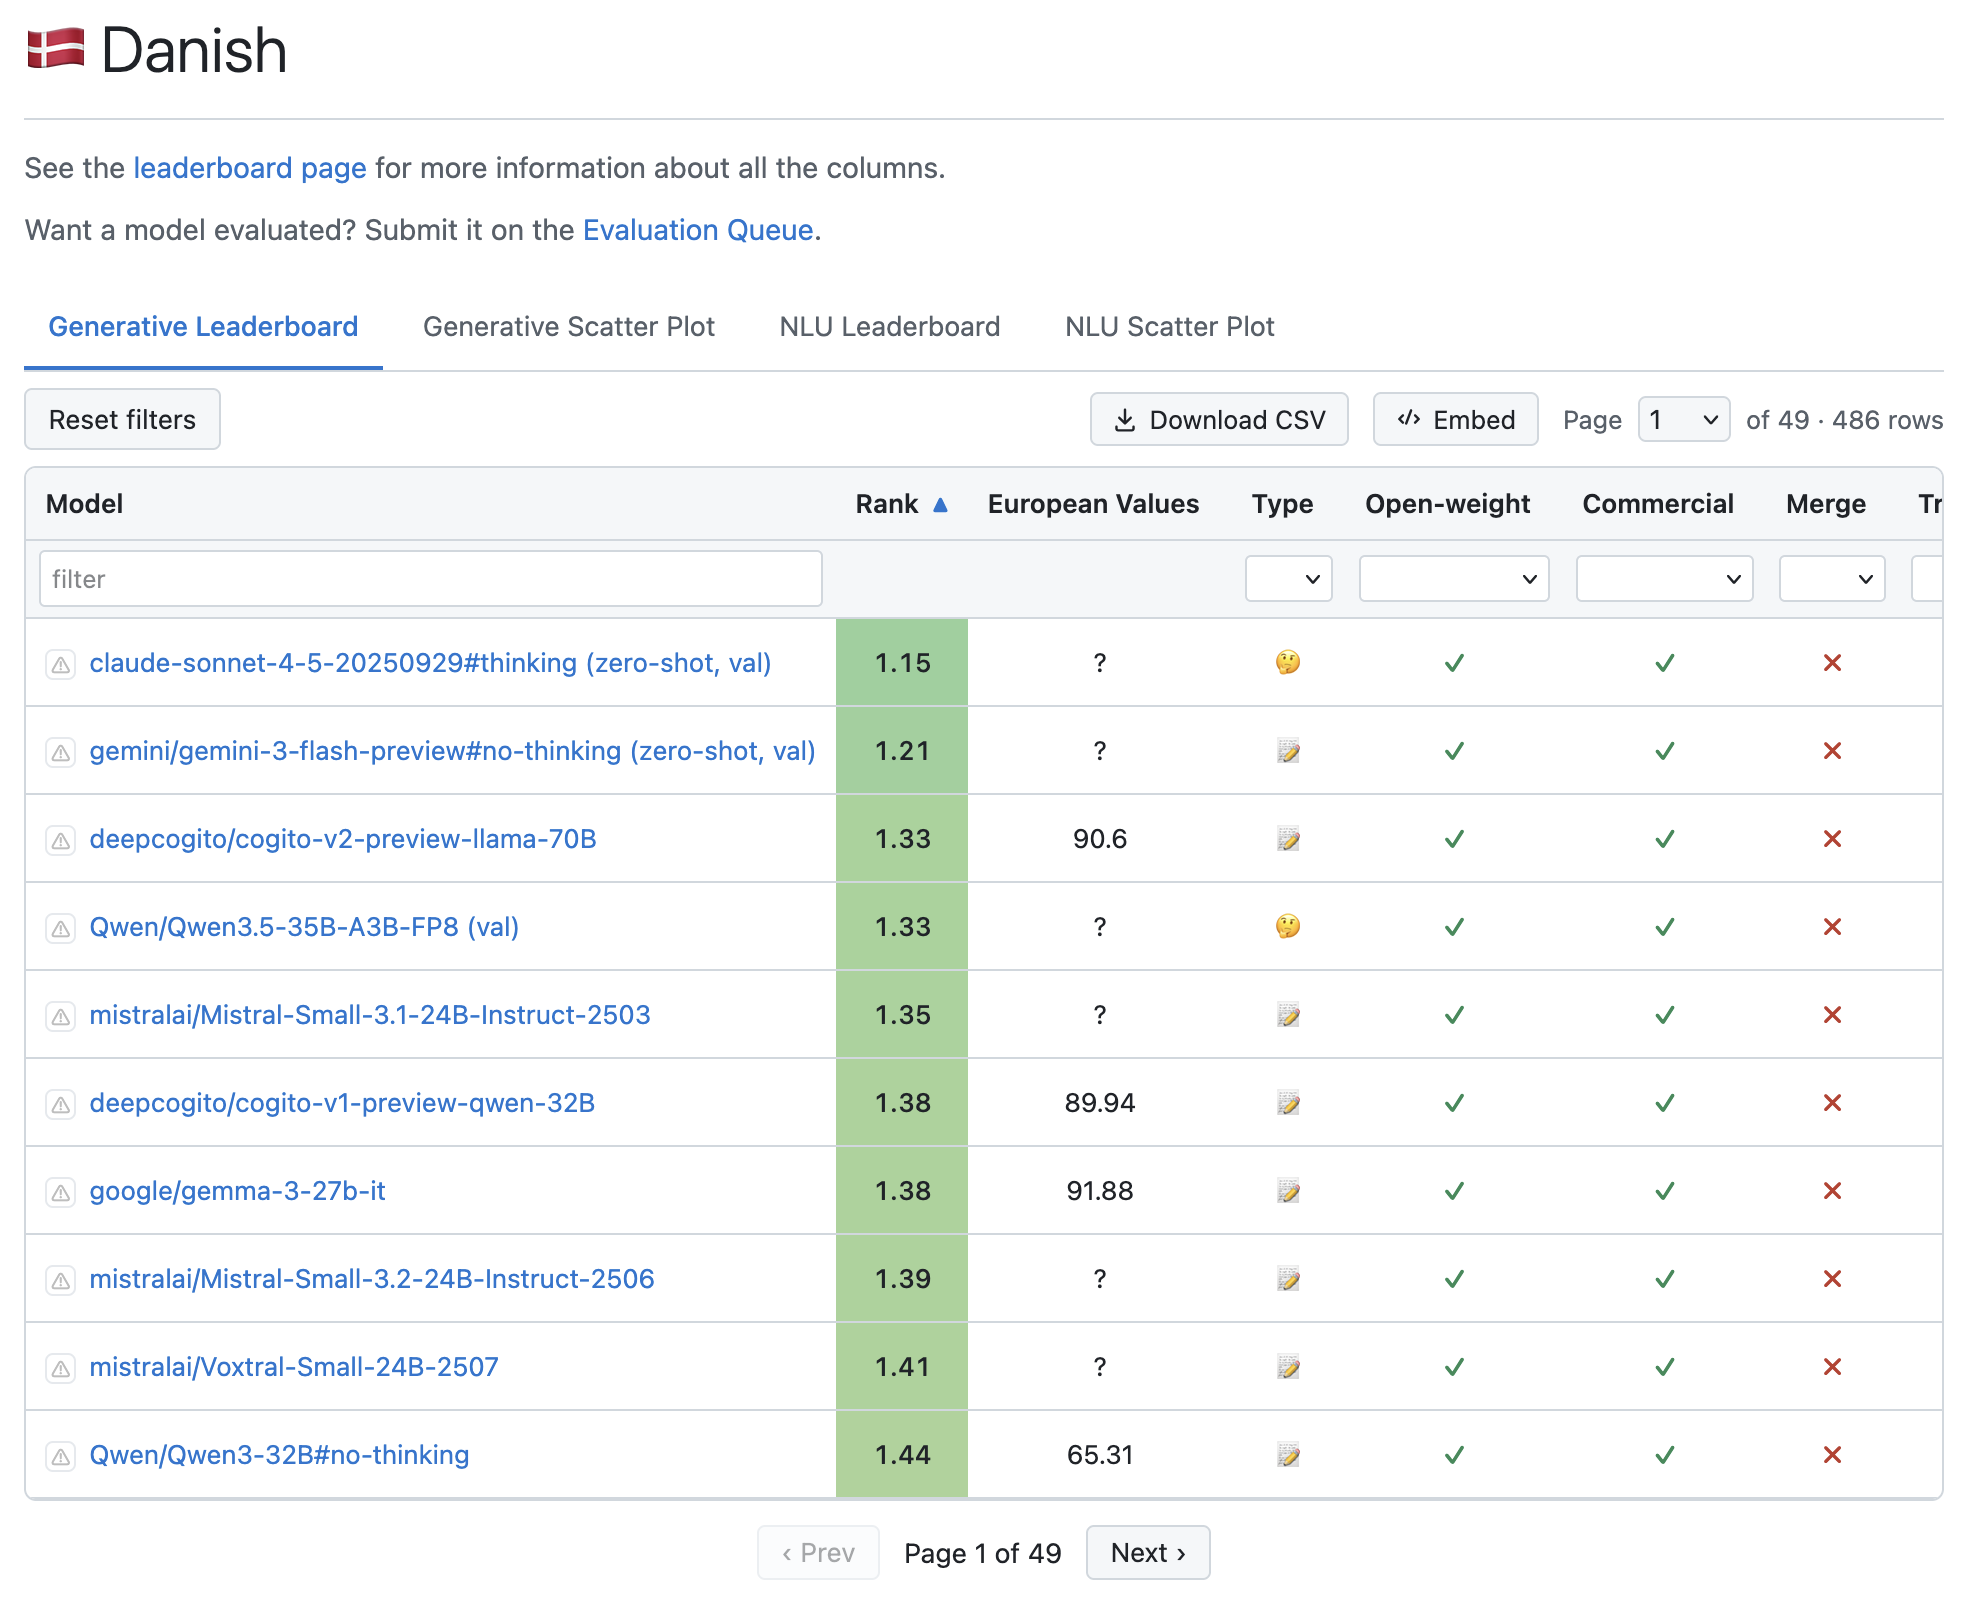Open the deepcogito/cogito-v1-preview-qwen-32B link
This screenshot has width=1986, height=1618.
342,1103
